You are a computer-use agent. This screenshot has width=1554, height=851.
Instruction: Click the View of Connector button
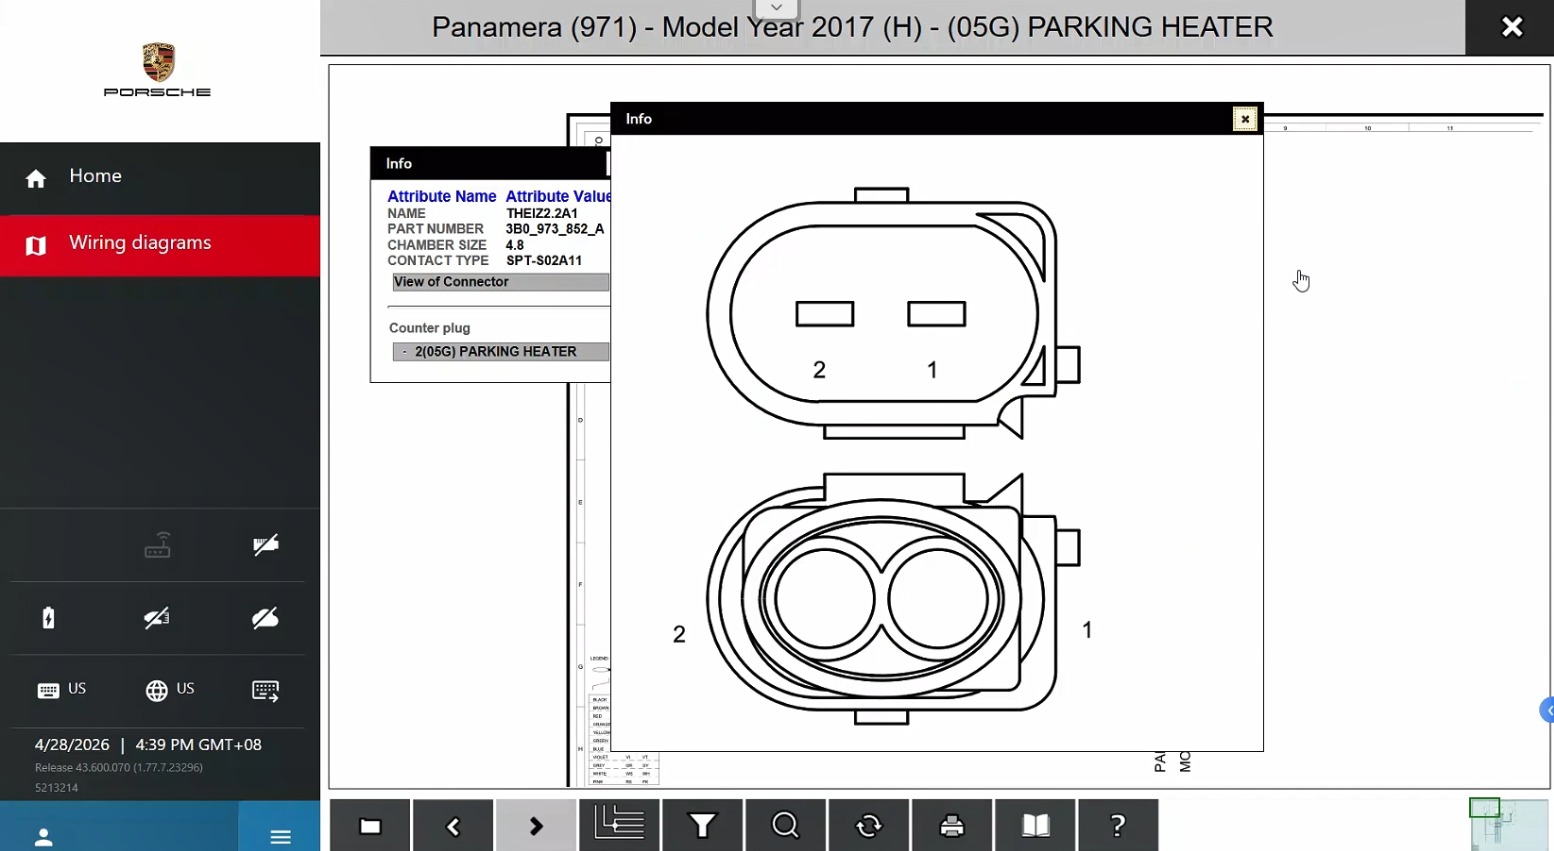[501, 282]
